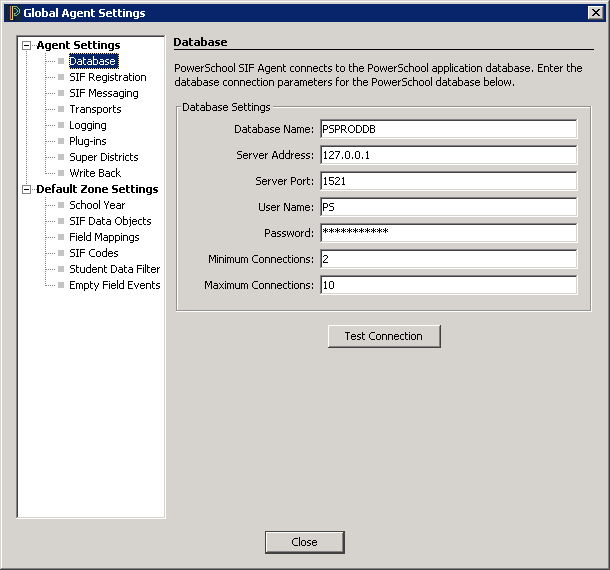Image resolution: width=610 pixels, height=570 pixels.
Task: Select SIF Data Objects item
Action: click(110, 221)
